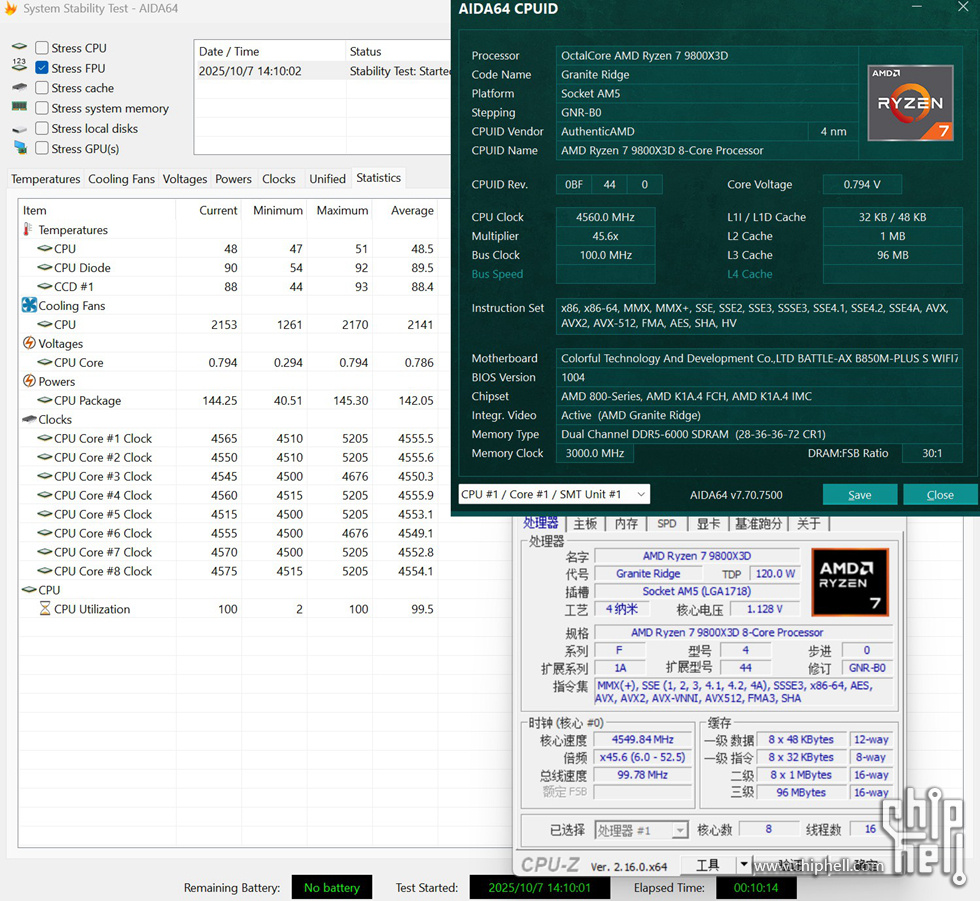Enable the Stress system memory checkbox
This screenshot has height=901, width=980.
[42, 108]
